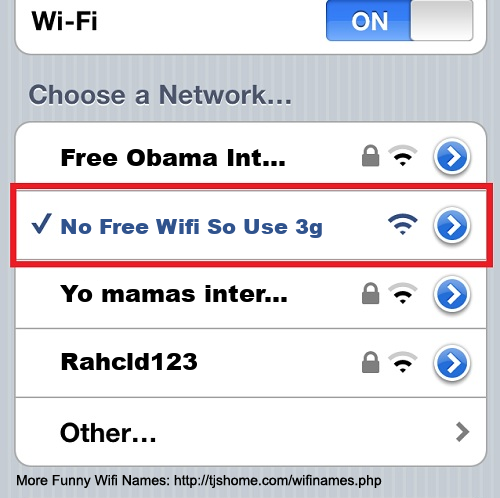Viewport: 500px width, 498px height.
Task: Tap lock icon beside Rahcld123
Action: (371, 362)
